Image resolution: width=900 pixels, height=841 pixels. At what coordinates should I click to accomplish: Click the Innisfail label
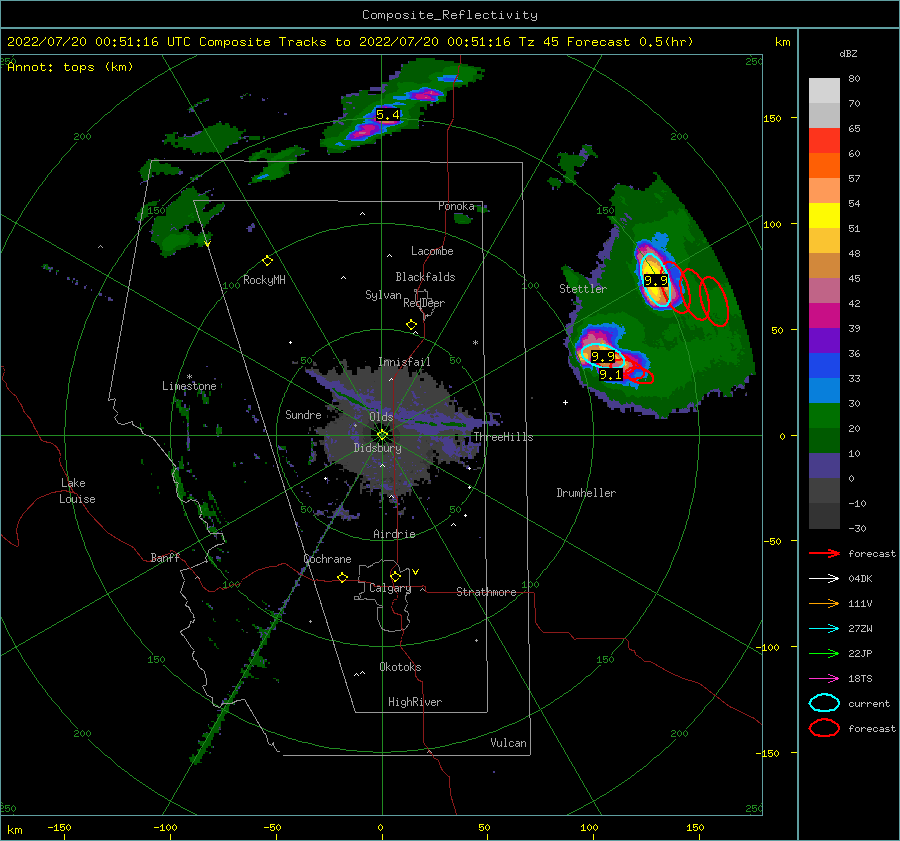[404, 362]
